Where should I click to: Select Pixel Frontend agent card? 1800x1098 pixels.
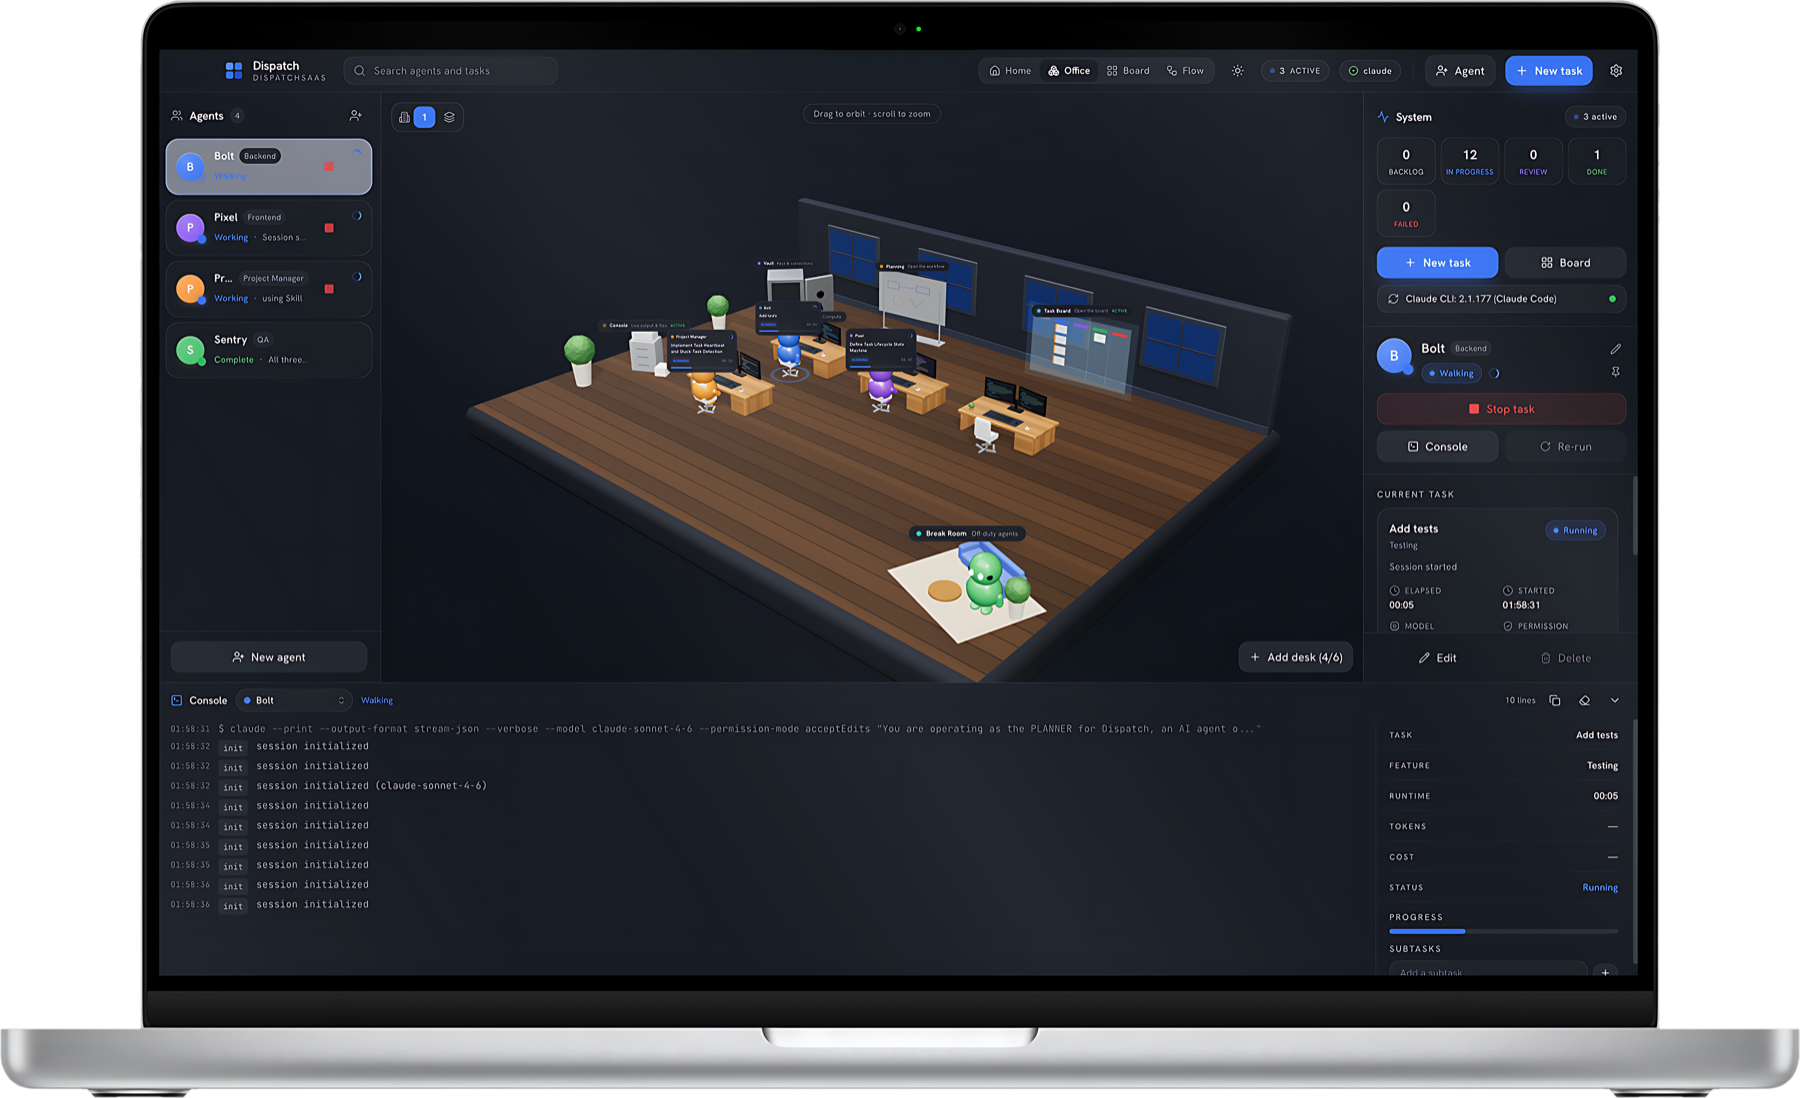[269, 228]
